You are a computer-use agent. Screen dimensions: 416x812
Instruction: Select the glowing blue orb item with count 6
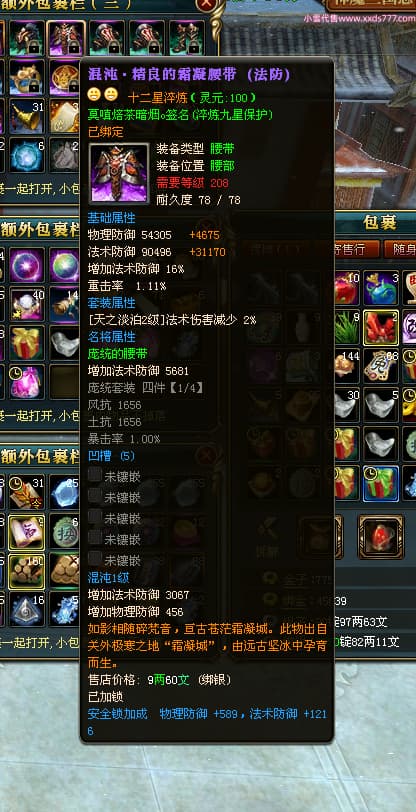[x=26, y=154]
